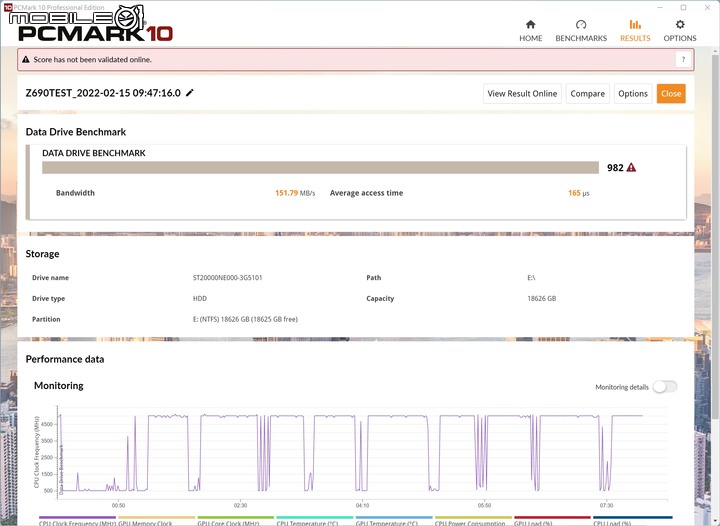Screen dimensions: 720x526
Task: Click View Result Online button
Action: [522, 94]
